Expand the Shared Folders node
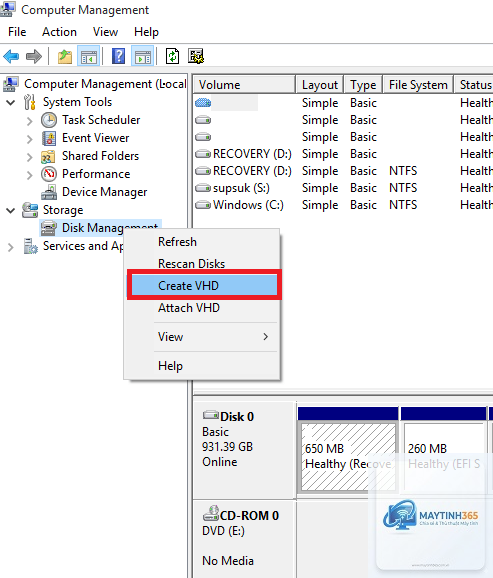 point(30,157)
